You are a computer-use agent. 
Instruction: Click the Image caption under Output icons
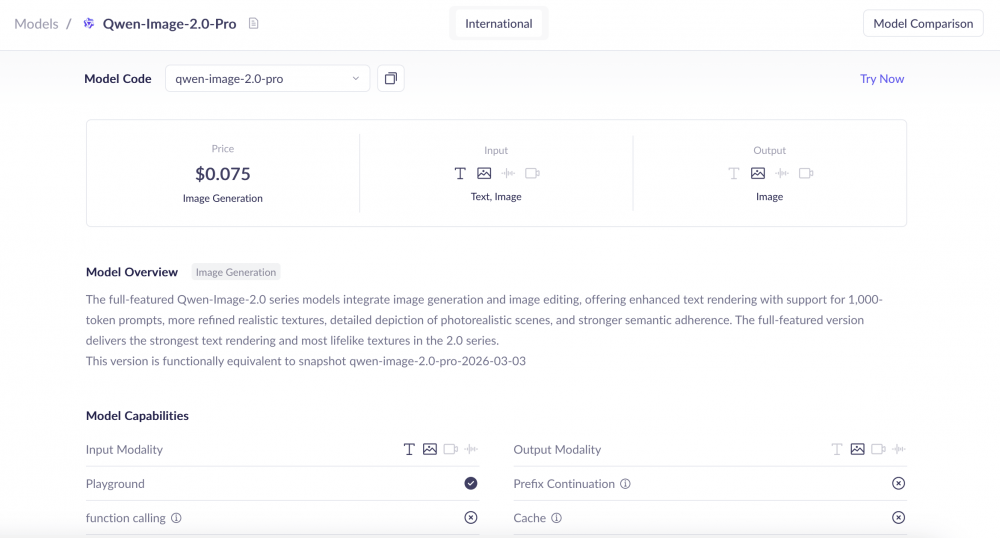click(770, 196)
